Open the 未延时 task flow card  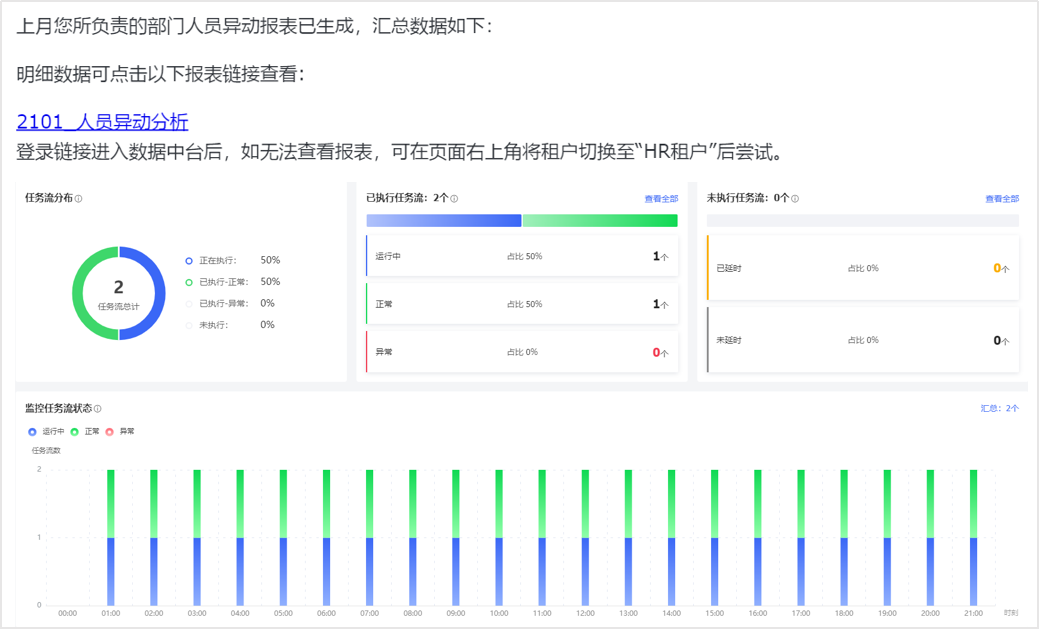(x=863, y=340)
